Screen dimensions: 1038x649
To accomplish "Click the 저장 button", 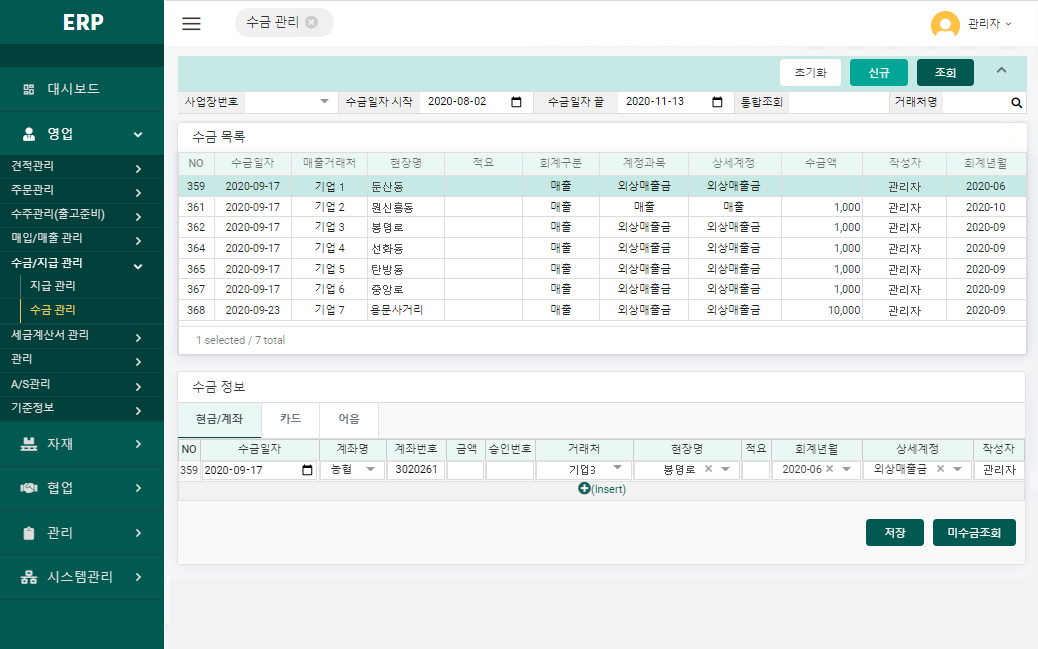I will pyautogui.click(x=894, y=533).
